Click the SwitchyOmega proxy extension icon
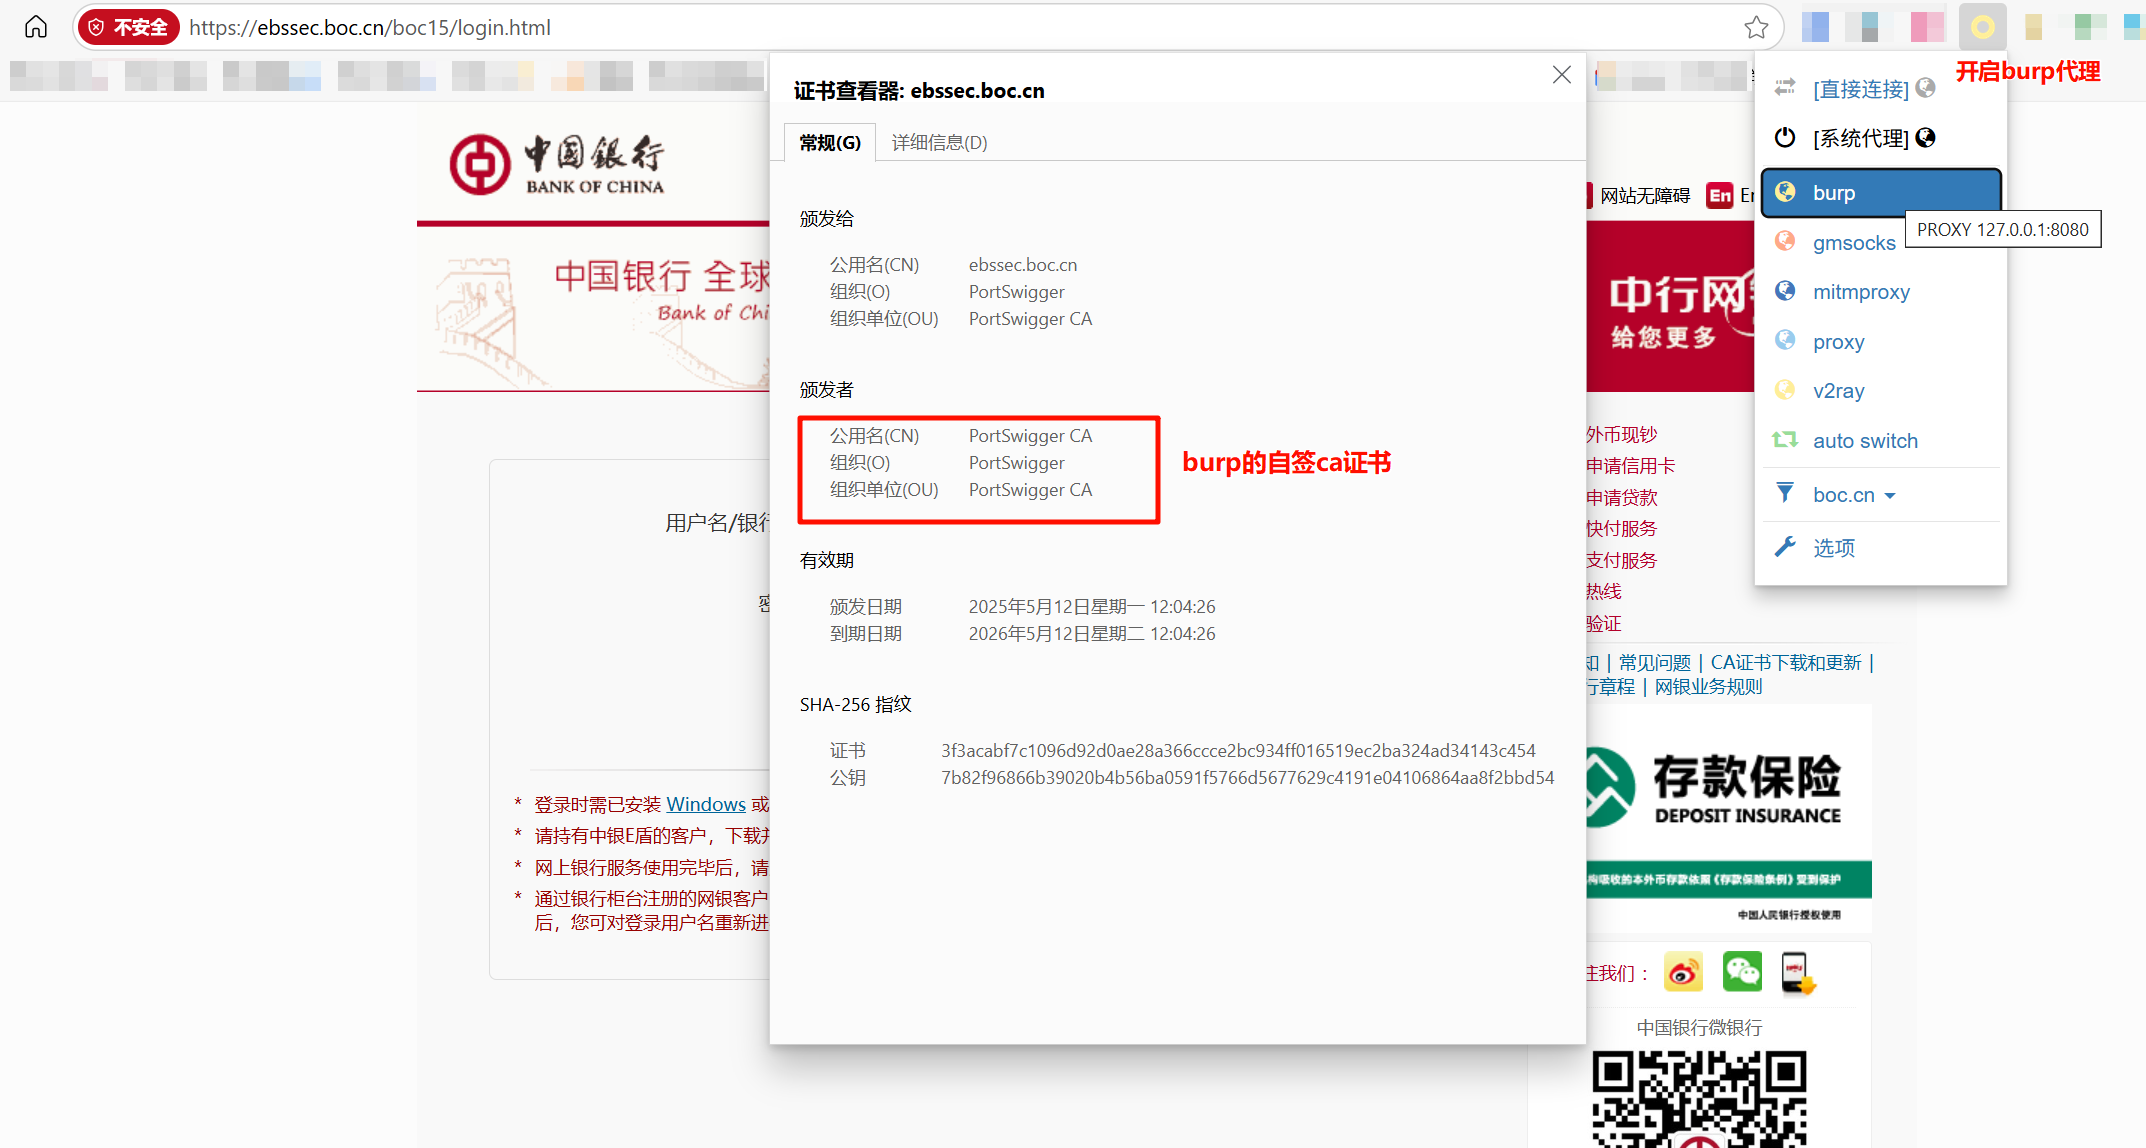Viewport: 2146px width, 1148px height. tap(1982, 27)
